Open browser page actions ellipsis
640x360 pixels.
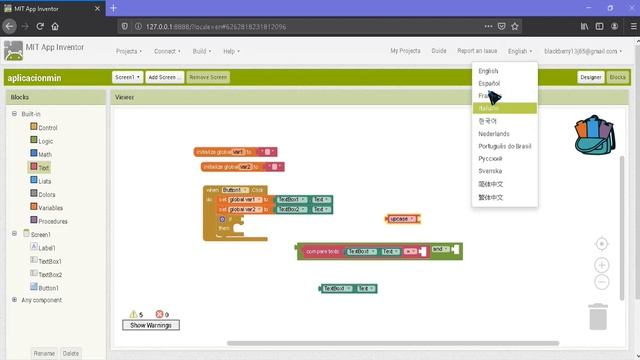point(488,27)
